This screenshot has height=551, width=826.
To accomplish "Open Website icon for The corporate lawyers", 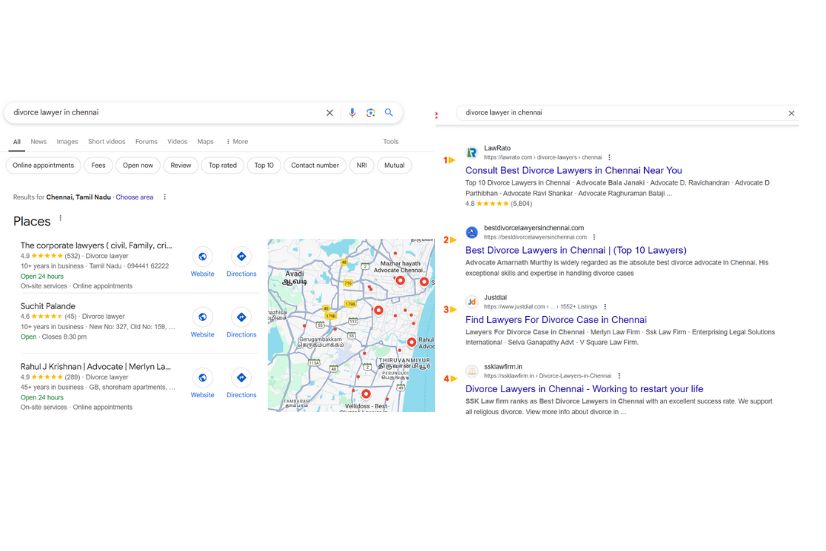I will point(202,257).
